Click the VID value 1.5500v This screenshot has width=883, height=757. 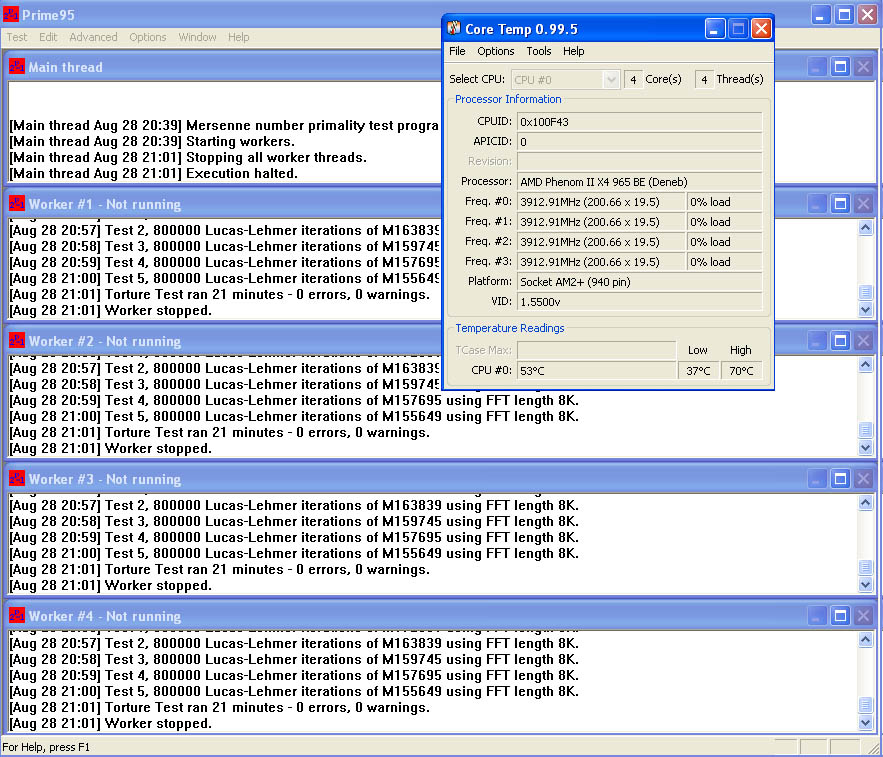tap(639, 302)
